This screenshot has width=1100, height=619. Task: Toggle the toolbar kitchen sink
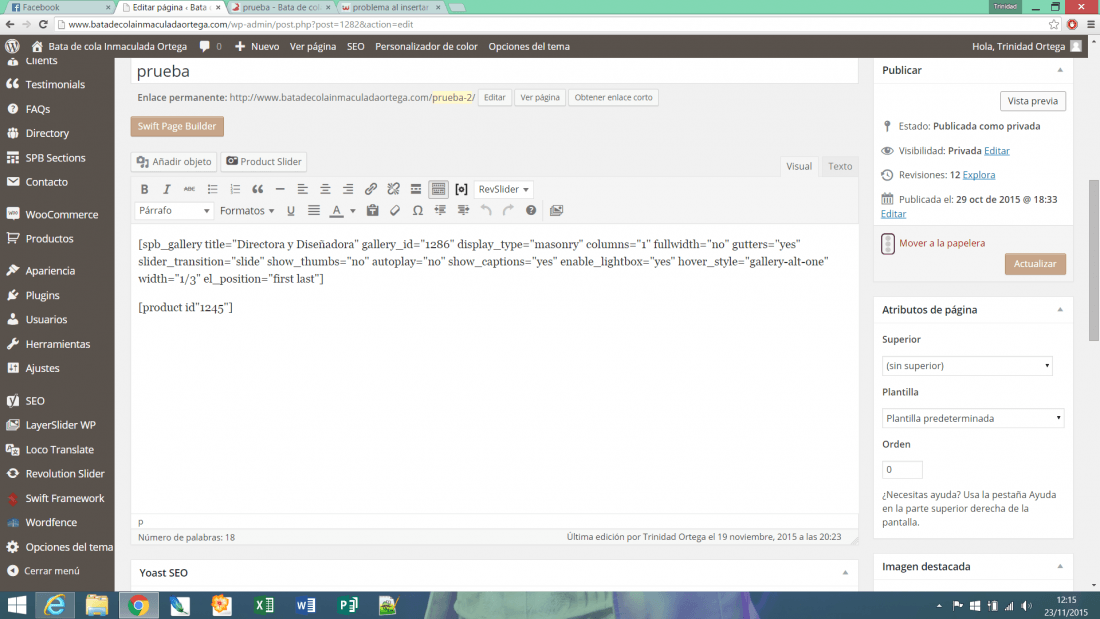point(438,189)
